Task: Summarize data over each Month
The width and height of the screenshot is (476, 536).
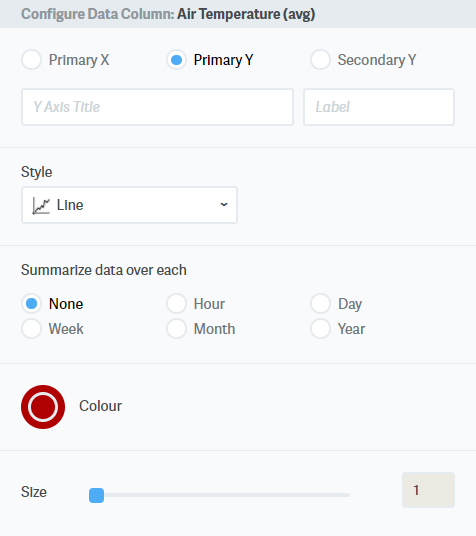Action: tap(176, 329)
